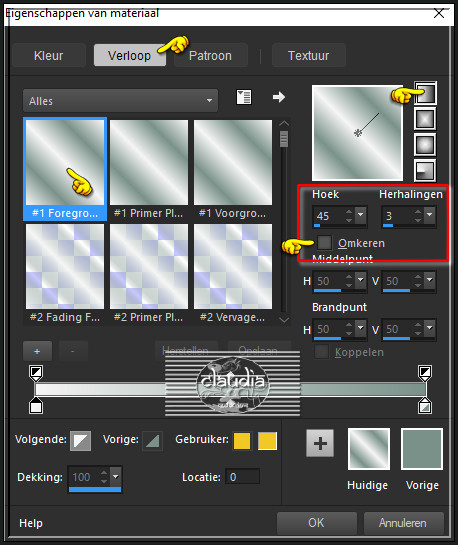Switch to the Patroon tab

tap(210, 55)
